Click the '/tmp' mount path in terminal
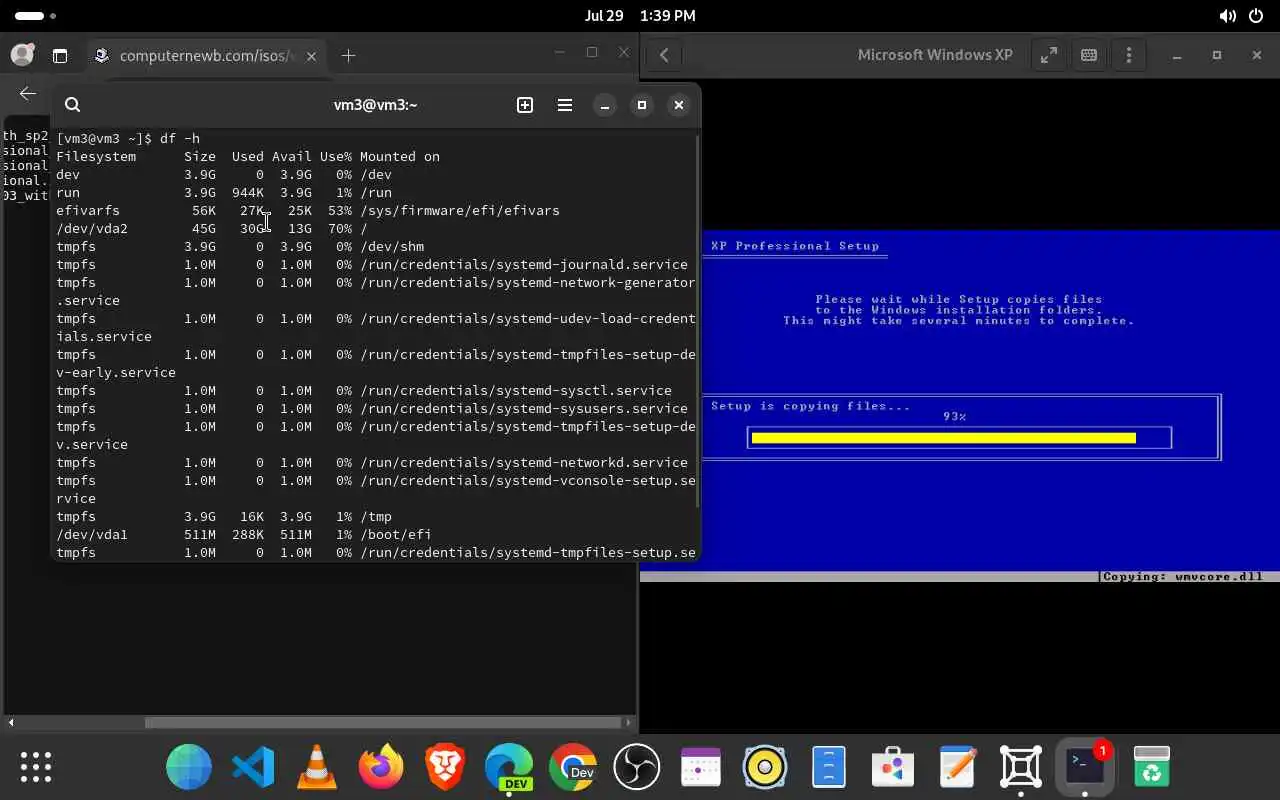Screen dimensions: 1280x800 pyautogui.click(x=376, y=516)
